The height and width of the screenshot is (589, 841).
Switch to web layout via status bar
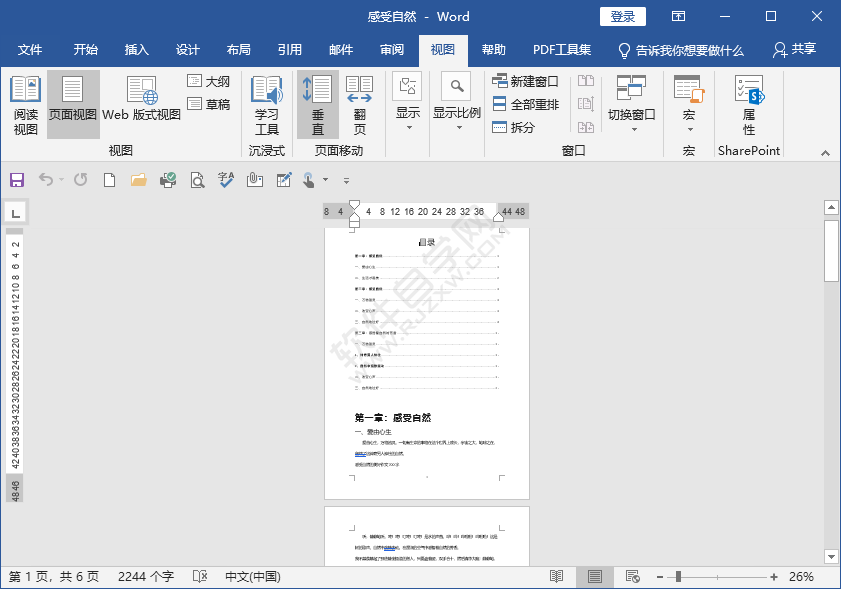click(633, 577)
